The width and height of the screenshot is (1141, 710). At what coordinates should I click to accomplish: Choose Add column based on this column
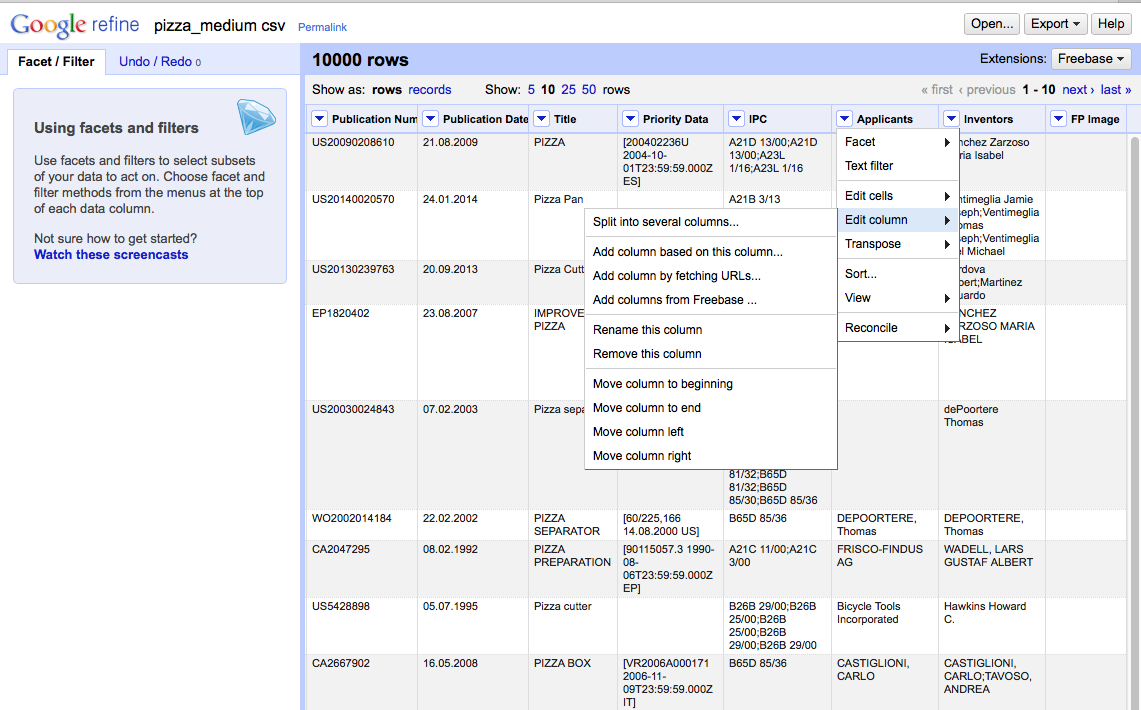point(710,252)
